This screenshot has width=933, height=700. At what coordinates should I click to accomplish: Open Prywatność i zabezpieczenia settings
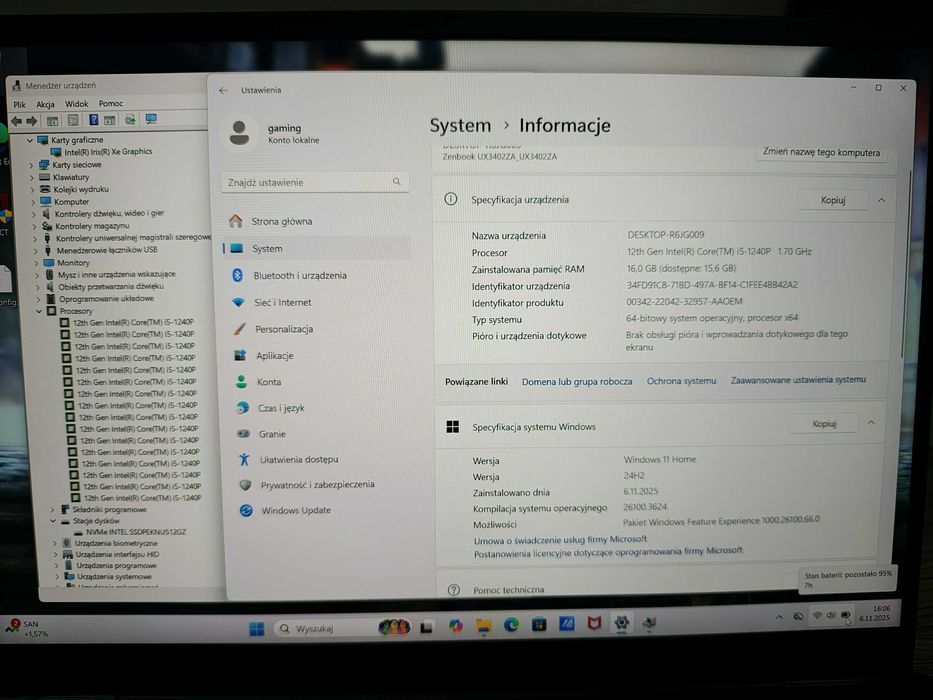(x=317, y=485)
